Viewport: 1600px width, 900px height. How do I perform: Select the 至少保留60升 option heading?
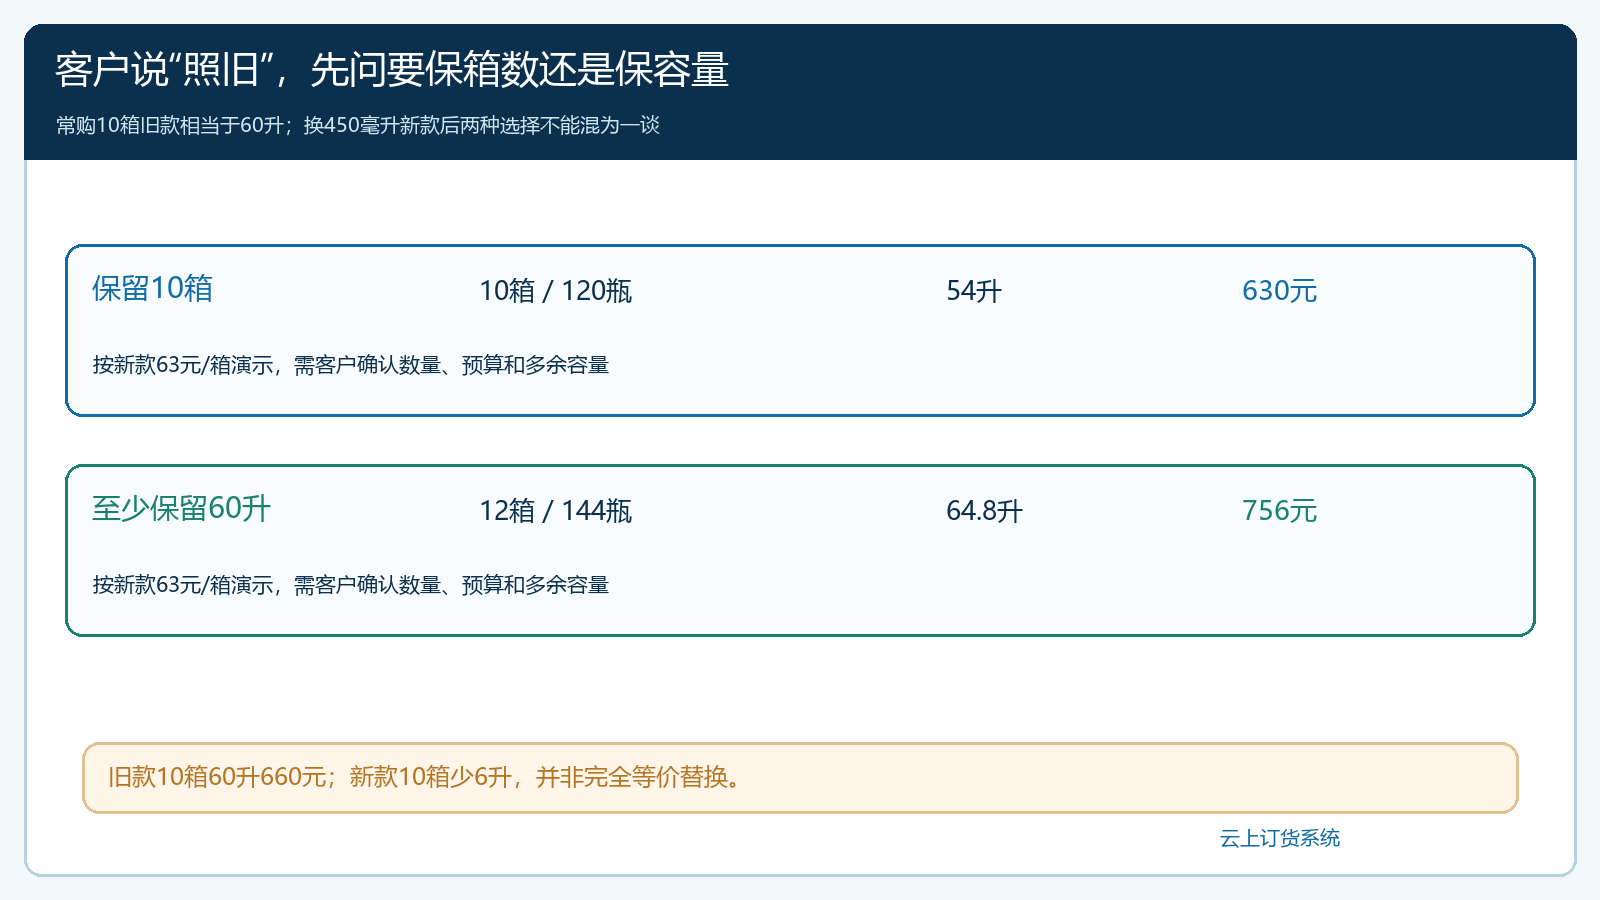[182, 508]
